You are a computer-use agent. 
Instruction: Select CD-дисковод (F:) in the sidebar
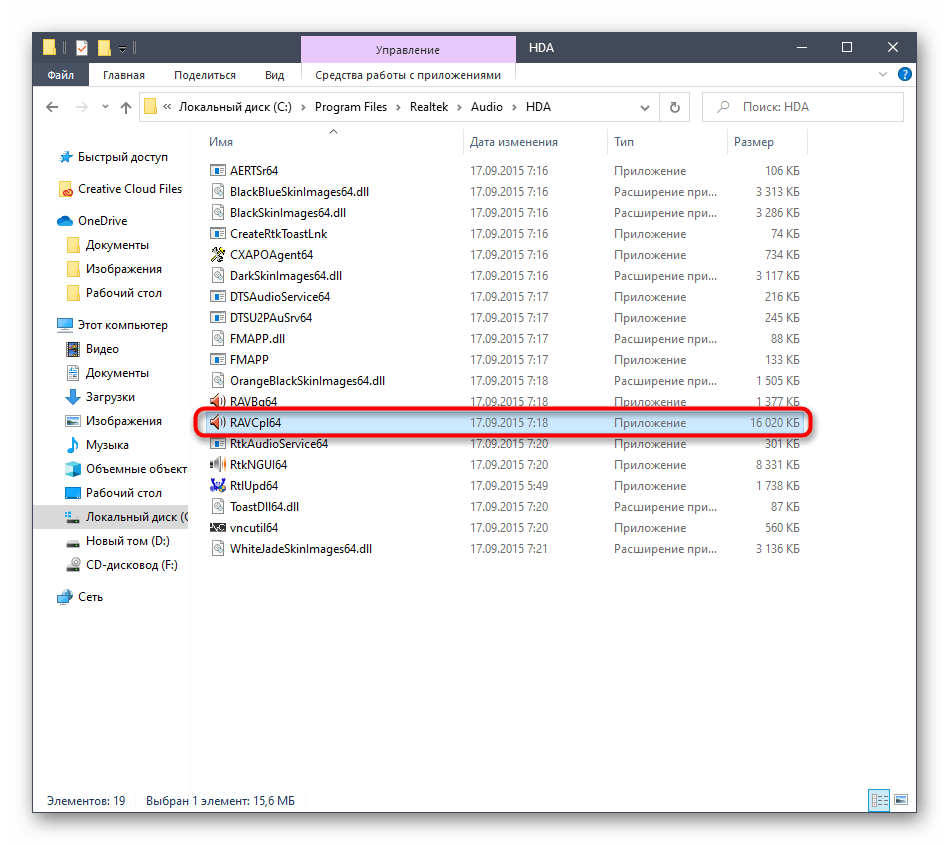[131, 565]
